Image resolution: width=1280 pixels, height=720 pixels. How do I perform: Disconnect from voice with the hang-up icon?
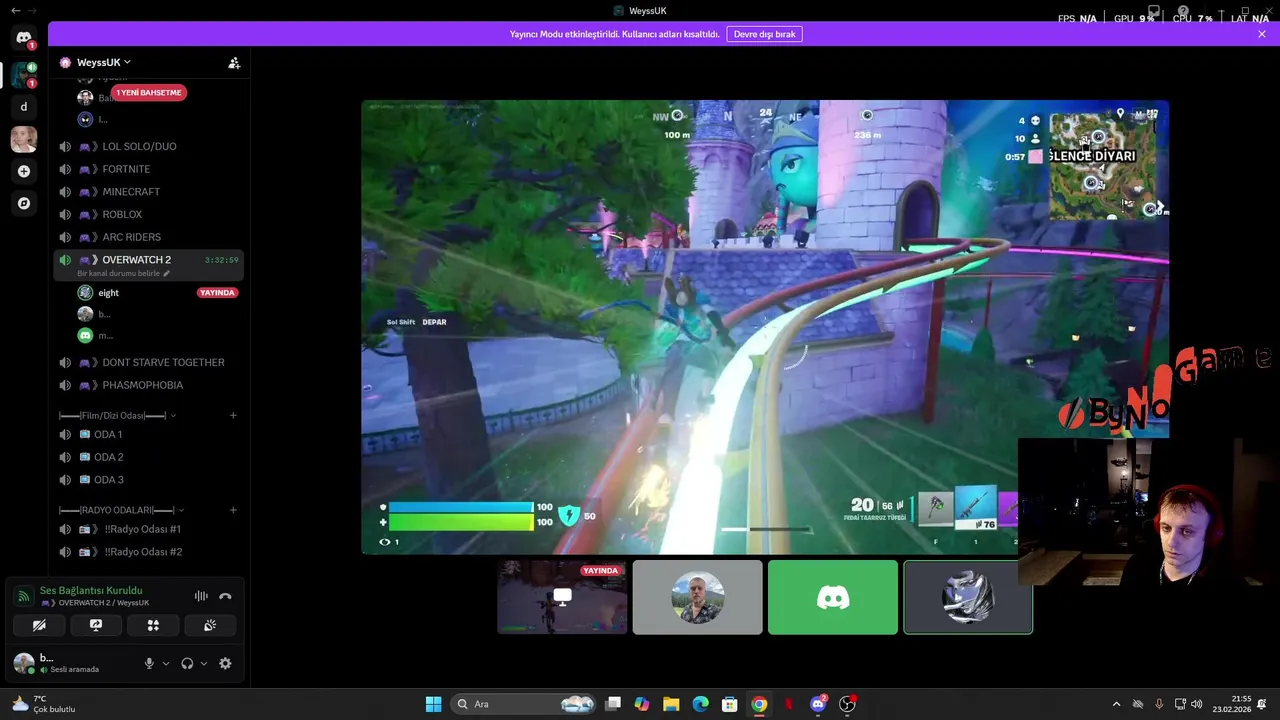click(225, 596)
